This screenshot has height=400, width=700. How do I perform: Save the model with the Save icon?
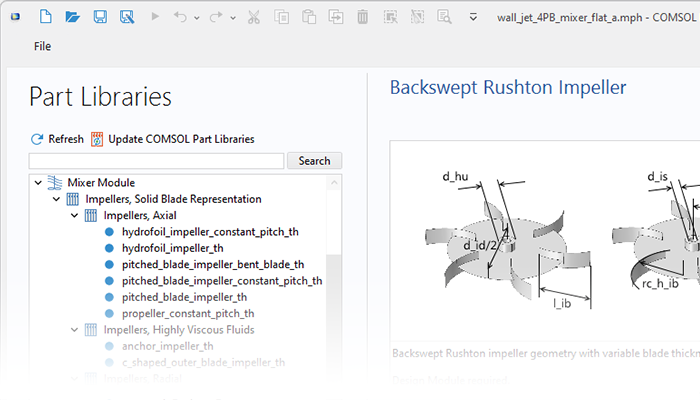100,17
